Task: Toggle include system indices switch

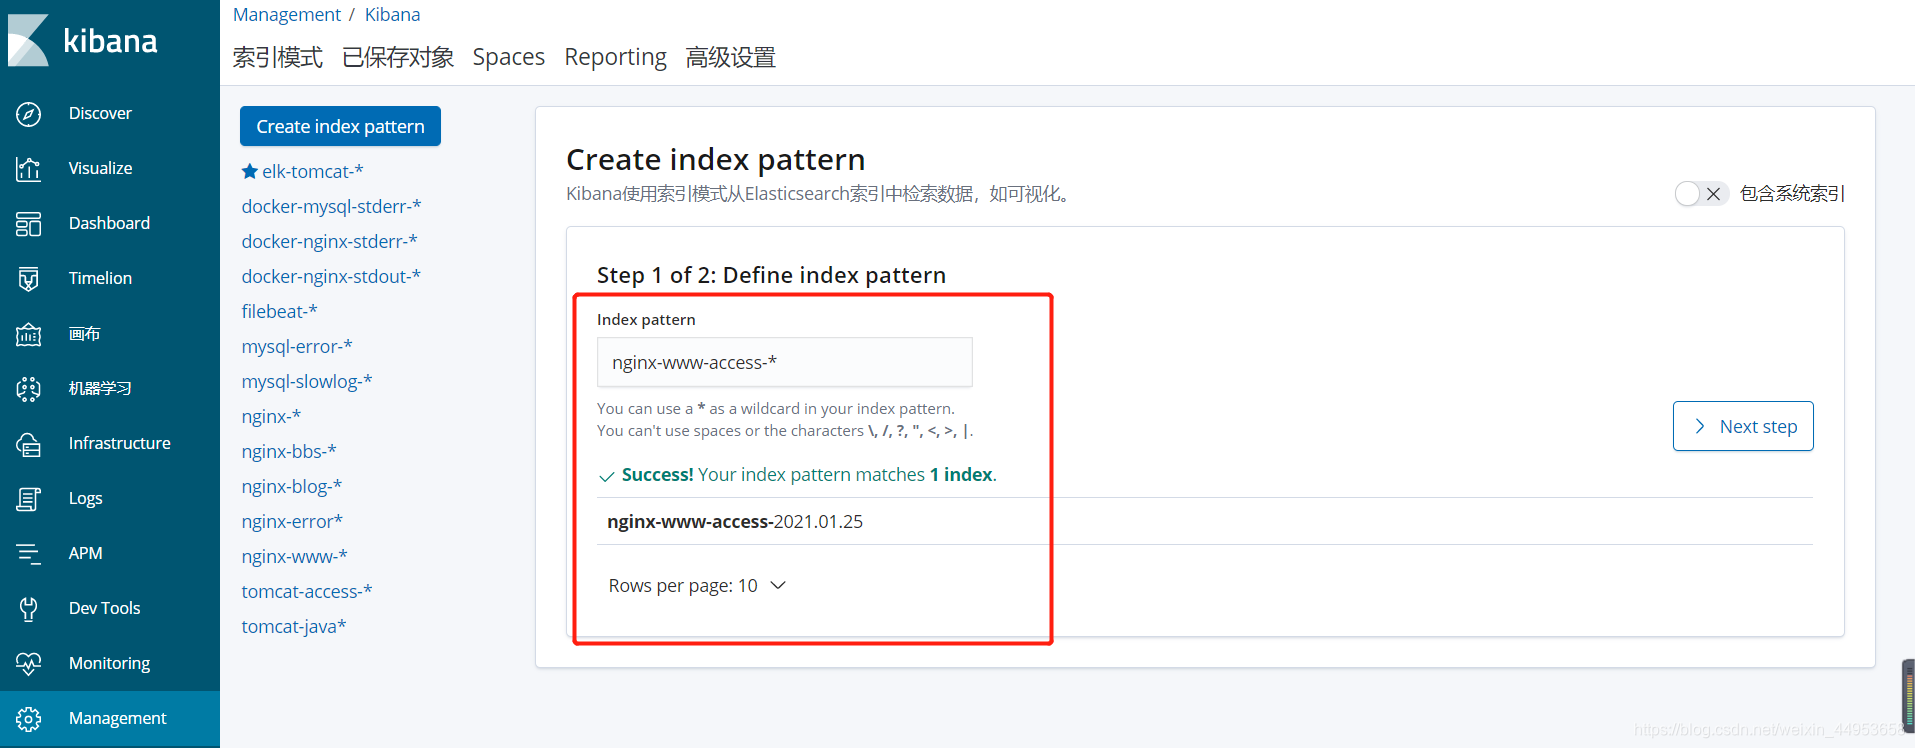Action: click(x=1701, y=193)
